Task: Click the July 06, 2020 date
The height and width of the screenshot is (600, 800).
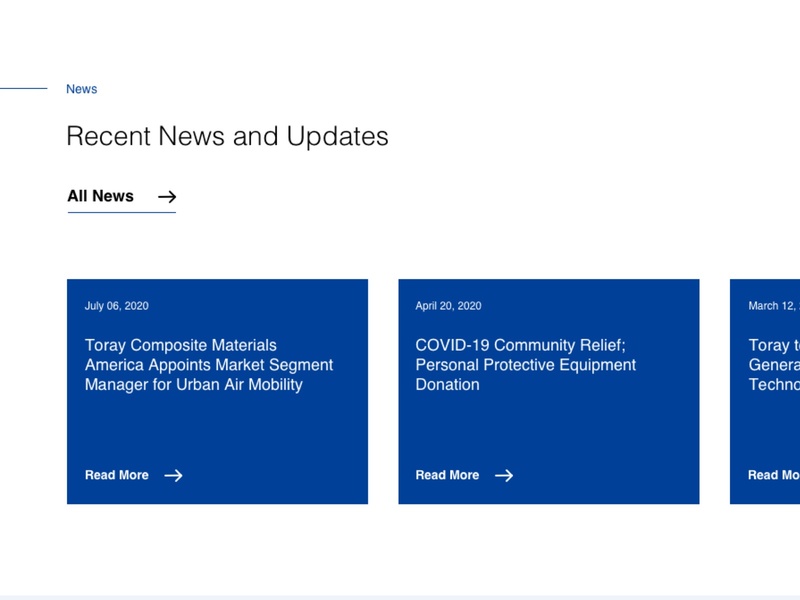Action: coord(117,306)
